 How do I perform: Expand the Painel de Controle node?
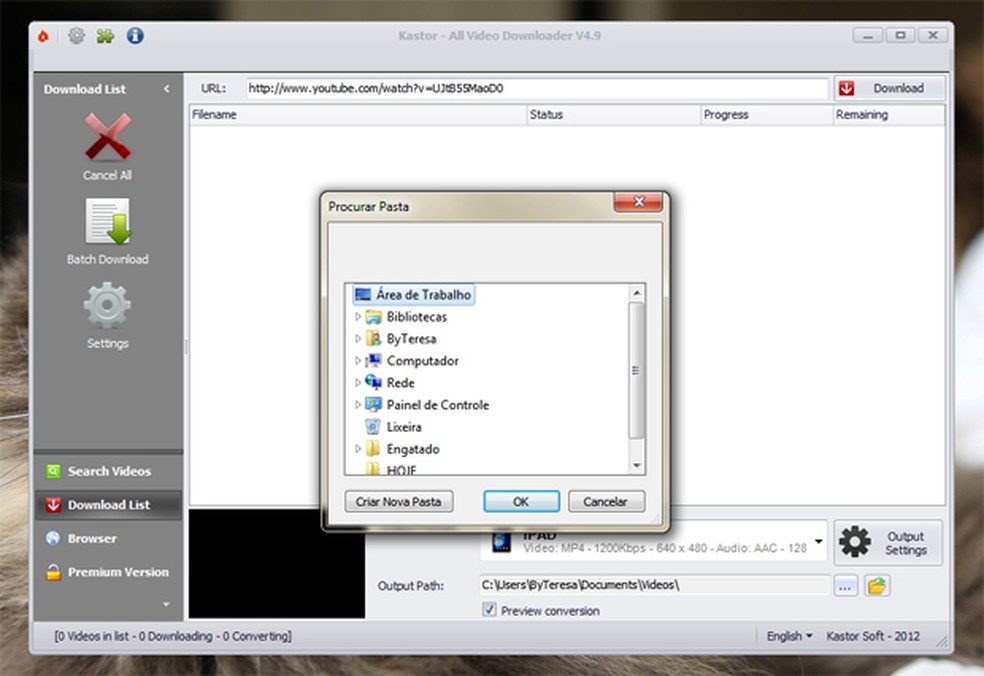(x=358, y=405)
